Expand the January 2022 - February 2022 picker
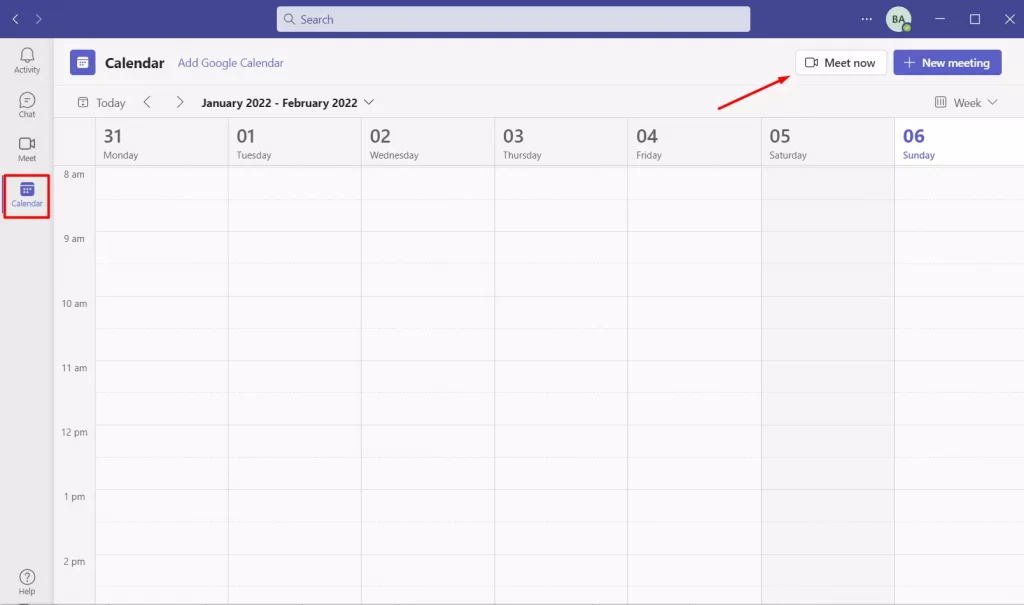The width and height of the screenshot is (1024, 605). 287,103
